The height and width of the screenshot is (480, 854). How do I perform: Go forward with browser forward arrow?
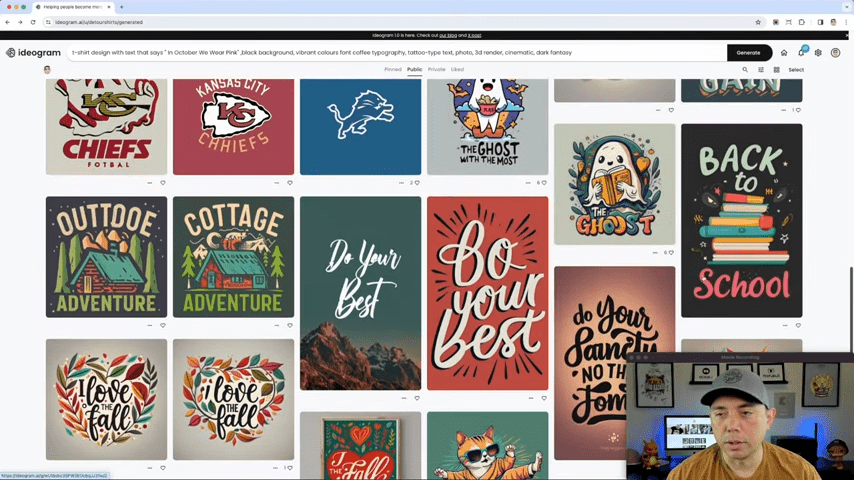click(x=20, y=22)
